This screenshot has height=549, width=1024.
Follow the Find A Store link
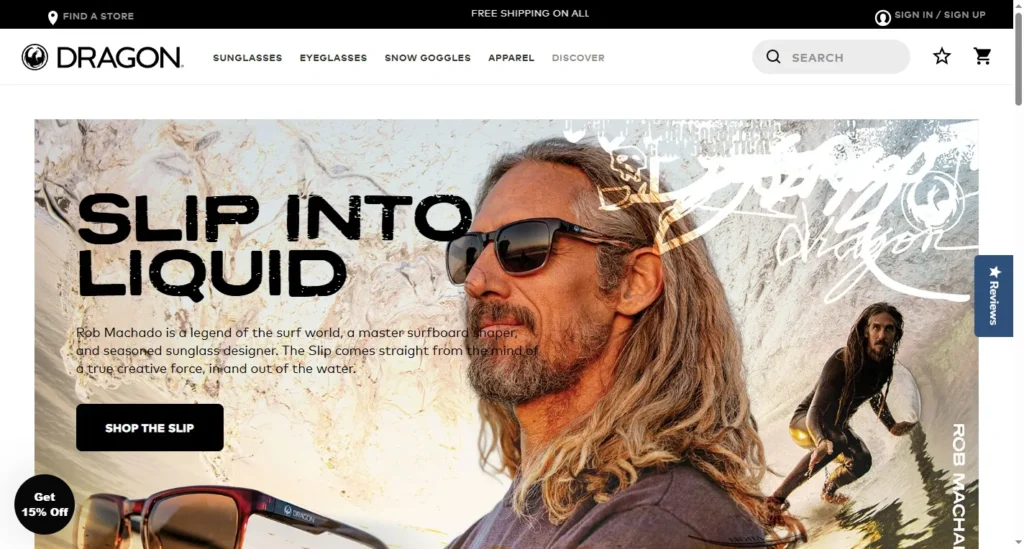tap(98, 16)
